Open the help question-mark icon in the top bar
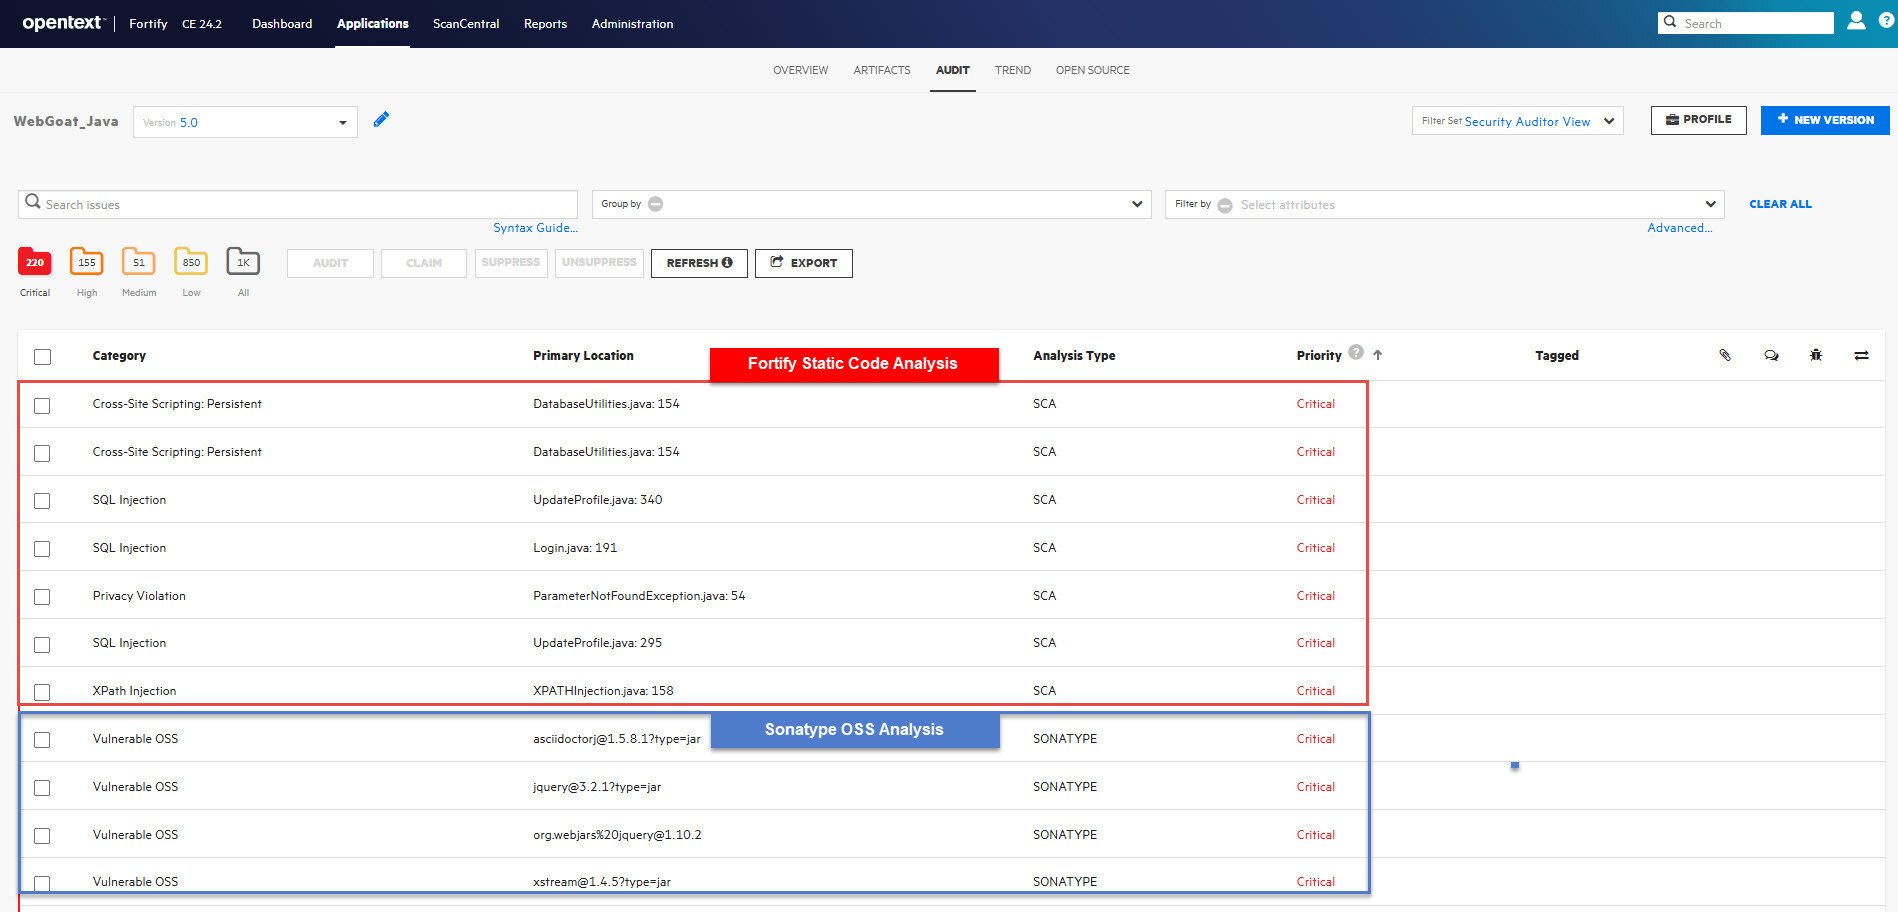The image size is (1898, 912). point(1886,20)
